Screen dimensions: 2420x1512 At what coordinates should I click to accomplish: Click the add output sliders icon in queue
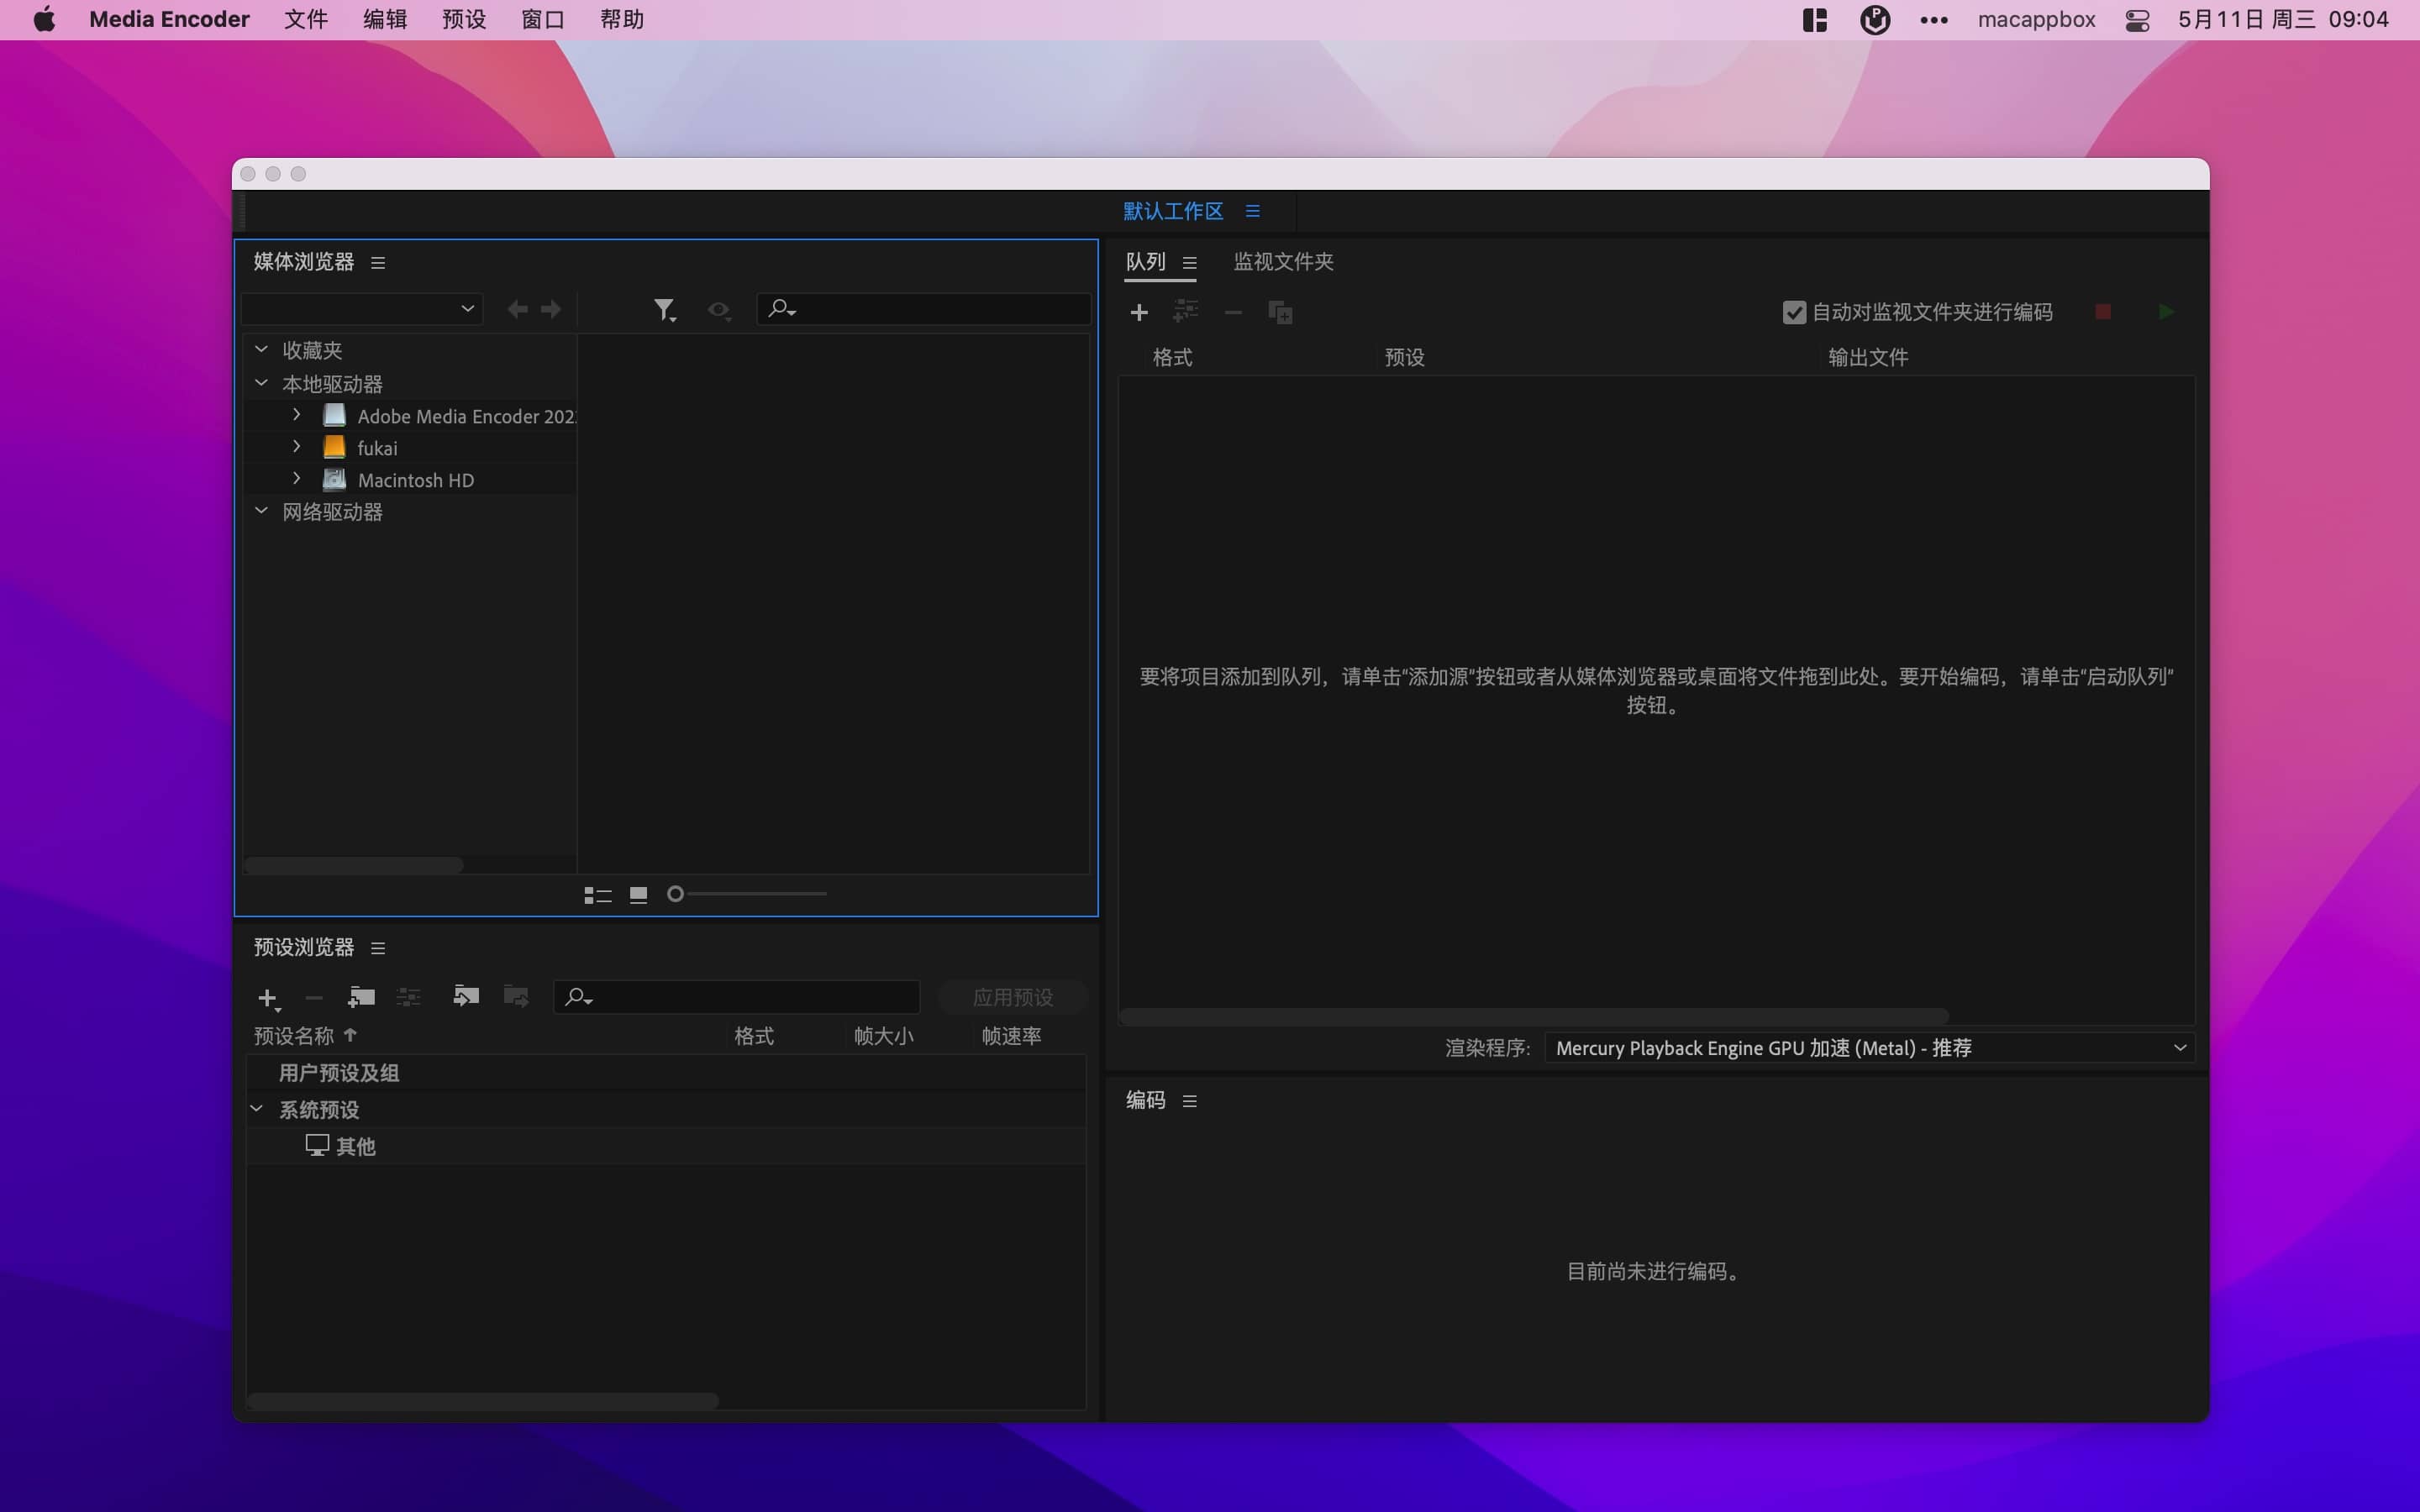click(1186, 312)
